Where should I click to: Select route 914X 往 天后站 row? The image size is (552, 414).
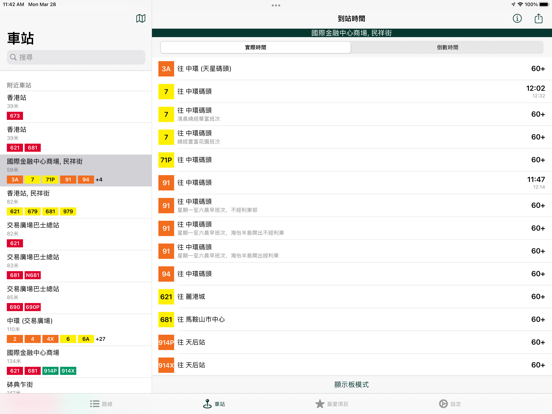click(352, 365)
